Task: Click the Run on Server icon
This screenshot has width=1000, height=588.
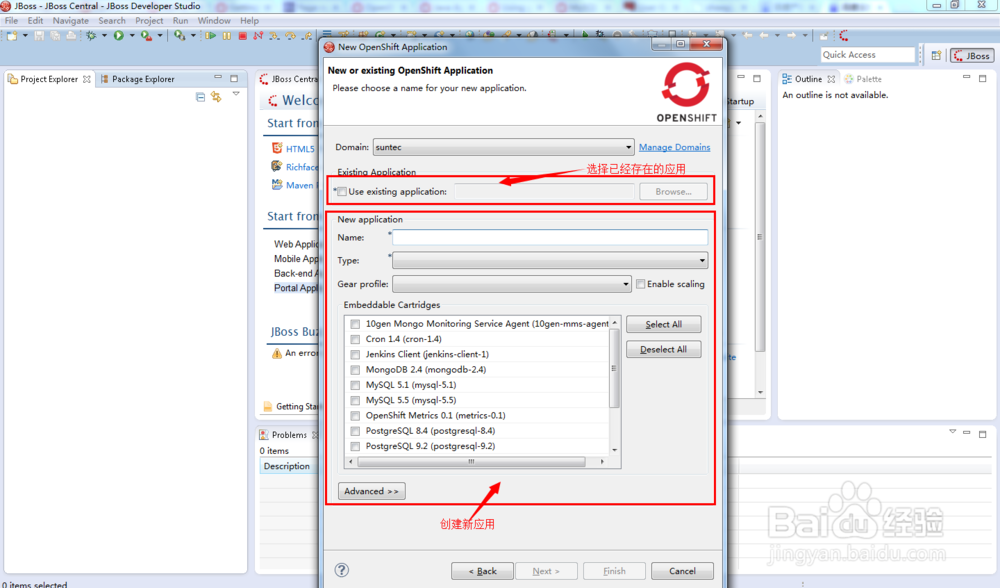Action: pos(146,36)
